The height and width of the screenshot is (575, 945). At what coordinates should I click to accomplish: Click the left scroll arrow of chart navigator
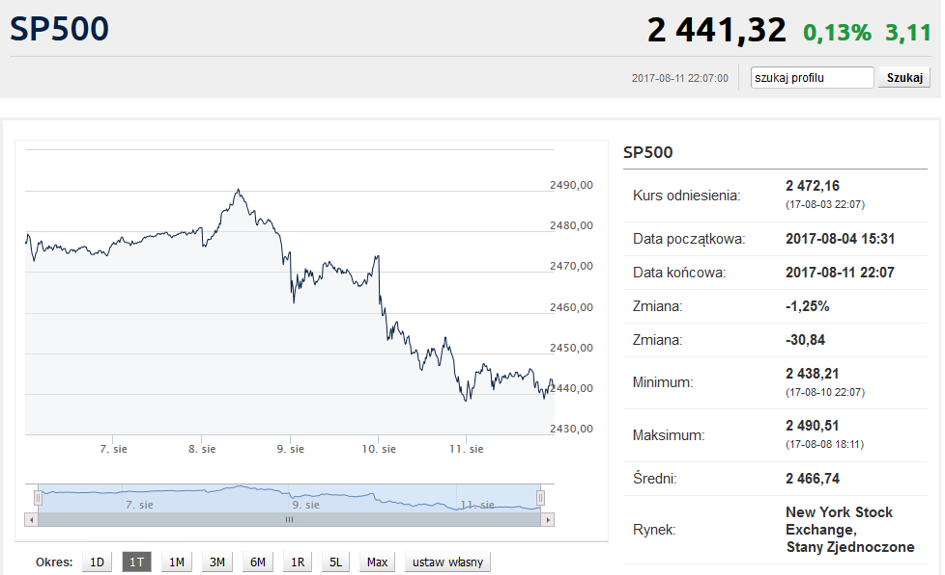[31, 520]
